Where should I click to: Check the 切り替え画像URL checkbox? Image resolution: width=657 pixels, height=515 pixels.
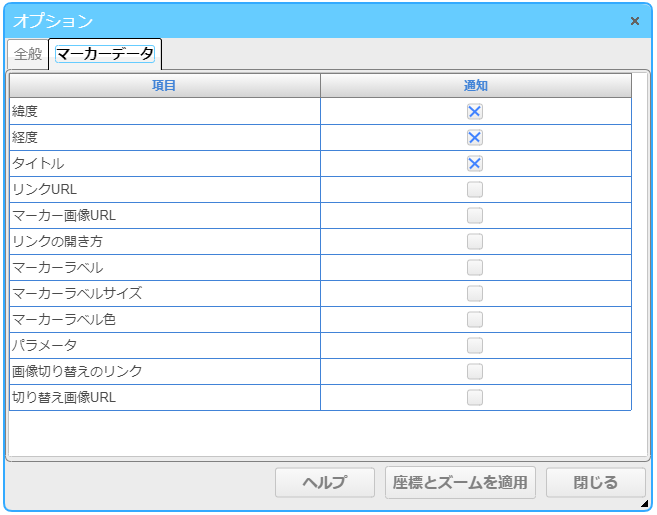(x=475, y=397)
